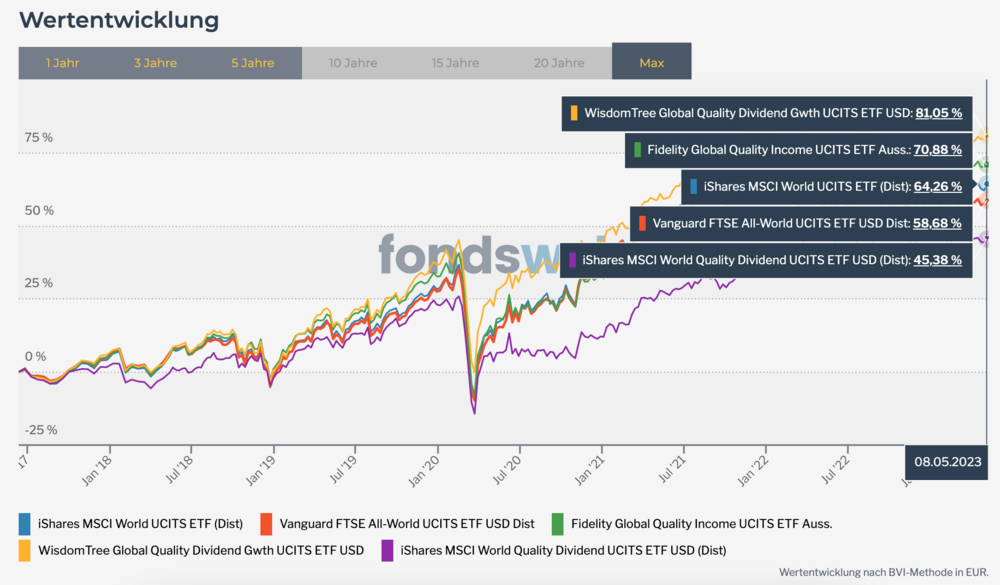
Task: Toggle Vanguard FTSE All-World legend label
Action: [x=407, y=524]
